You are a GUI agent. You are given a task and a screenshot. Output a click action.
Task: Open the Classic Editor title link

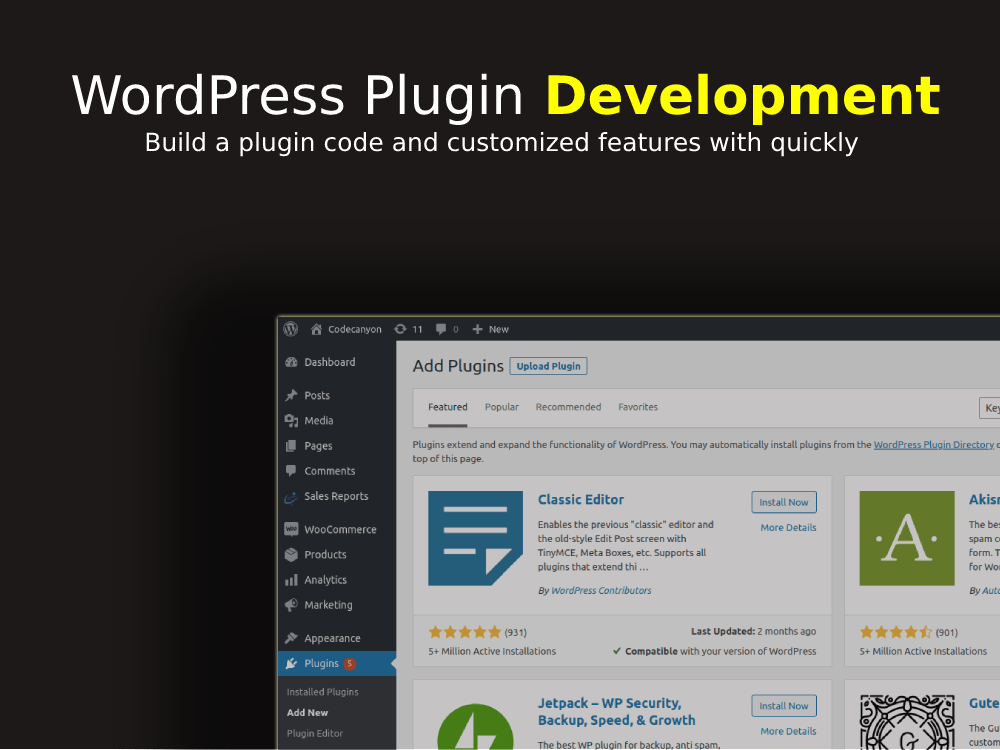click(x=580, y=499)
